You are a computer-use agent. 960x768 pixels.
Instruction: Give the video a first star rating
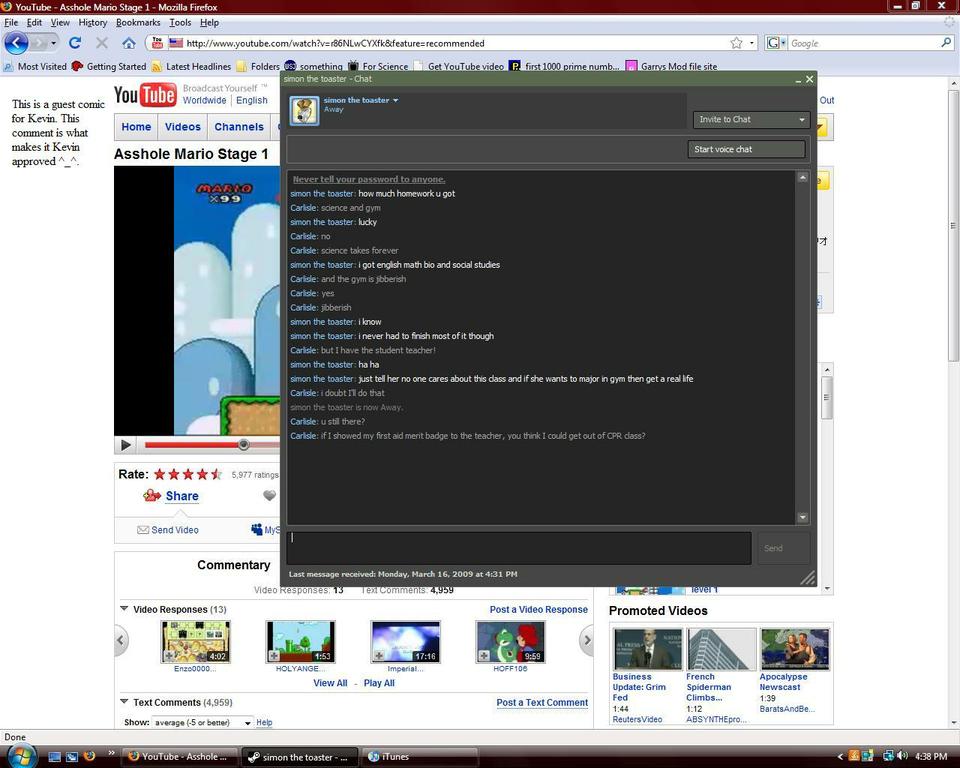[x=160, y=474]
